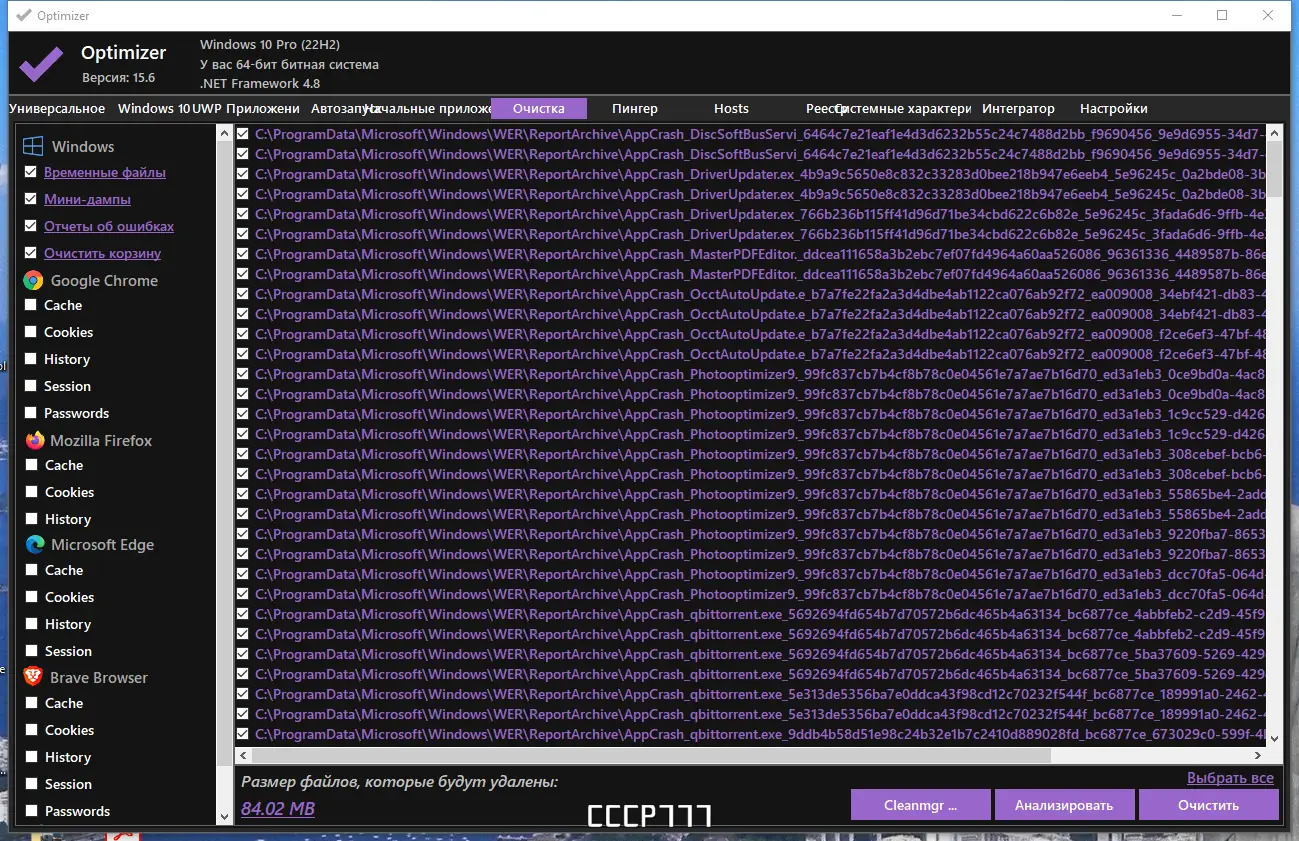Tick History under Microsoft Edge
The image size is (1299, 841).
pyautogui.click(x=32, y=624)
